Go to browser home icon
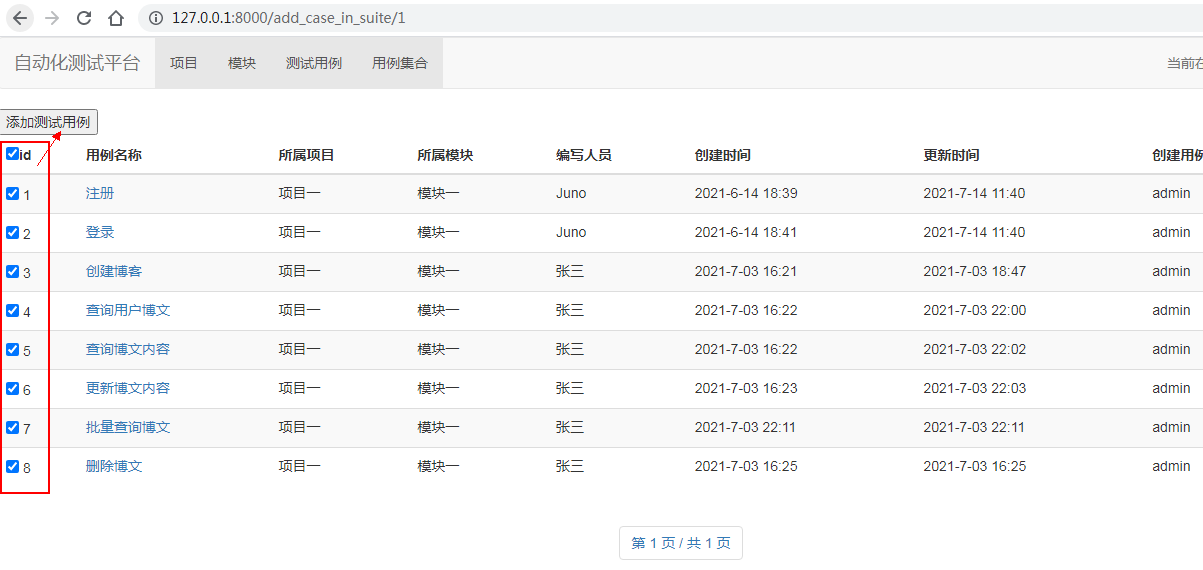This screenshot has width=1203, height=570. tap(116, 18)
